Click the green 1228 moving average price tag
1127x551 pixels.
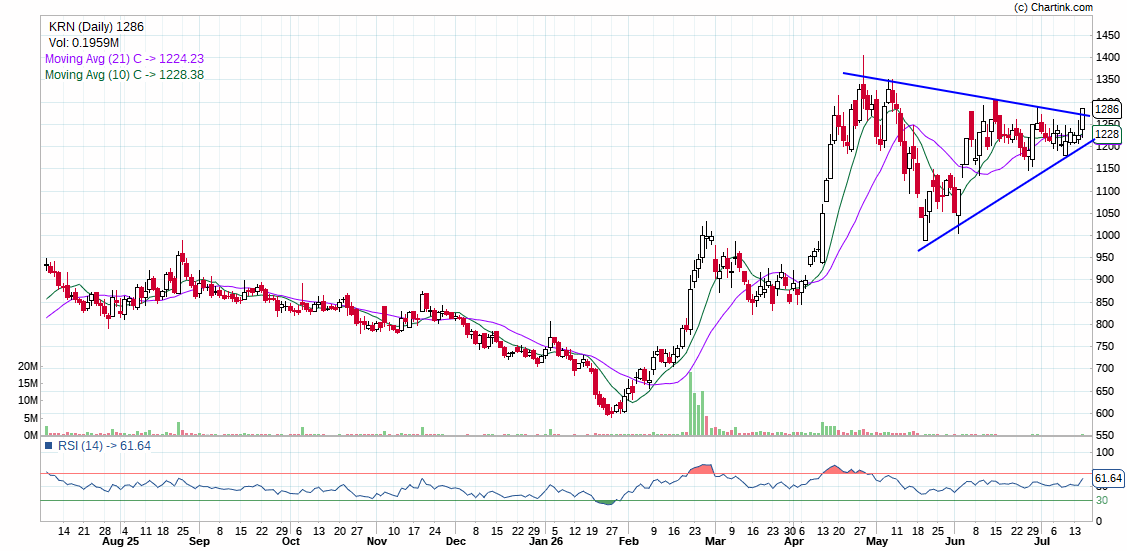pyautogui.click(x=1106, y=134)
